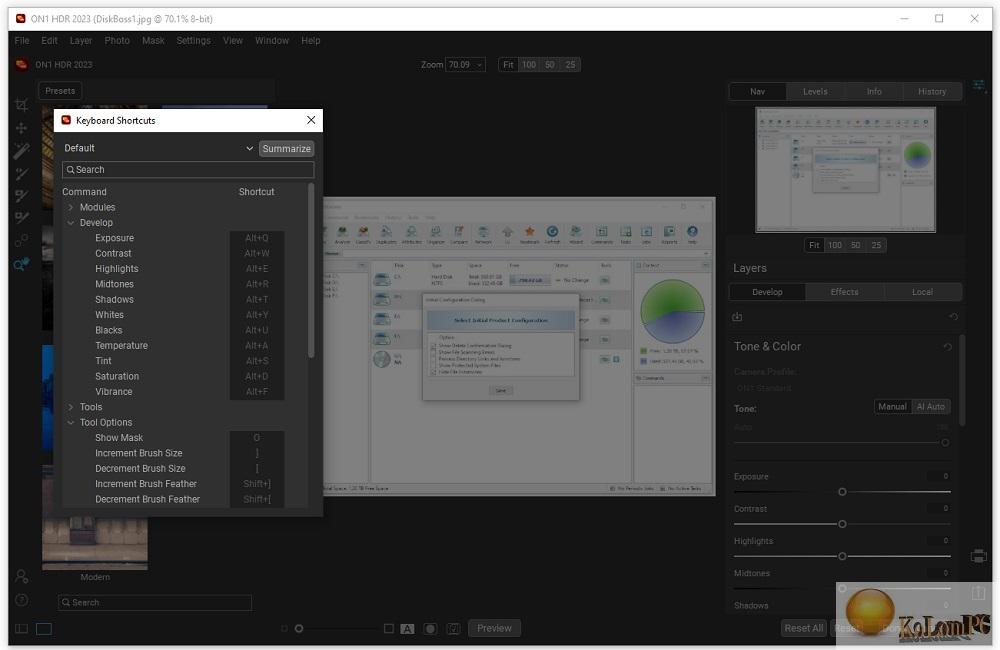Viewport: 1000px width, 650px height.
Task: Toggle the soft proofing A icon
Action: point(408,629)
